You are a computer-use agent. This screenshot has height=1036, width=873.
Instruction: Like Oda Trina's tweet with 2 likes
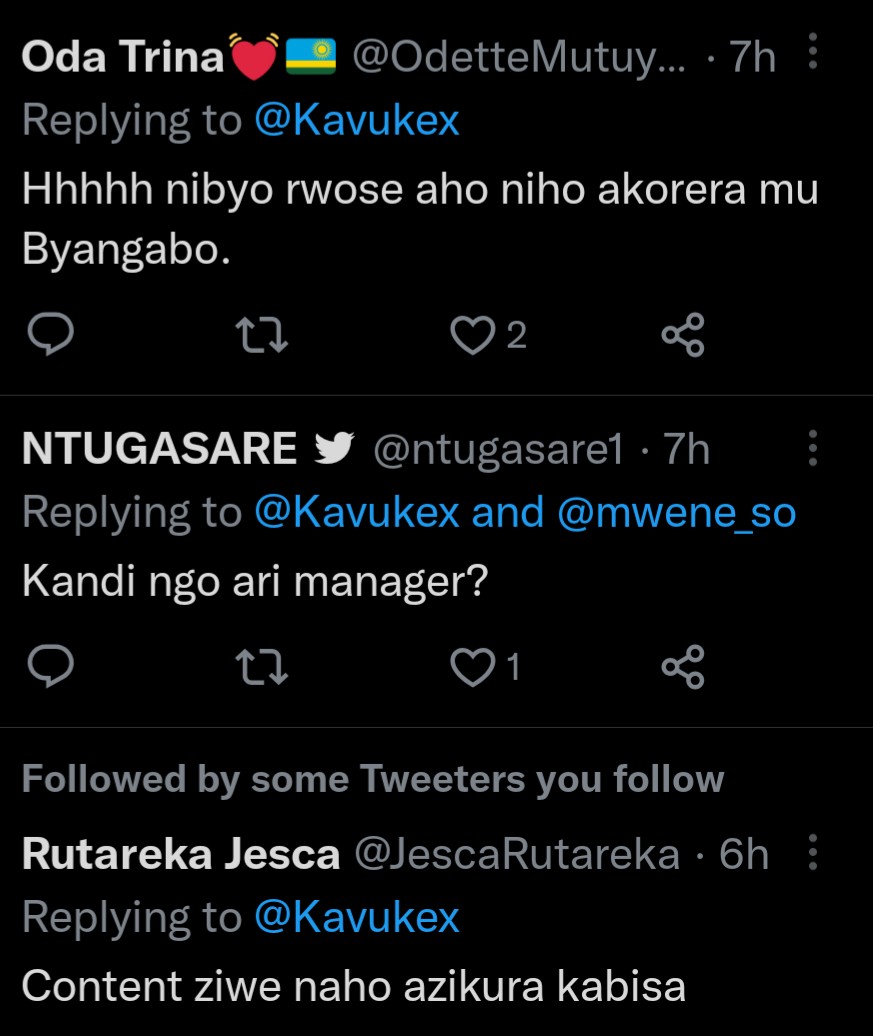[x=472, y=335]
